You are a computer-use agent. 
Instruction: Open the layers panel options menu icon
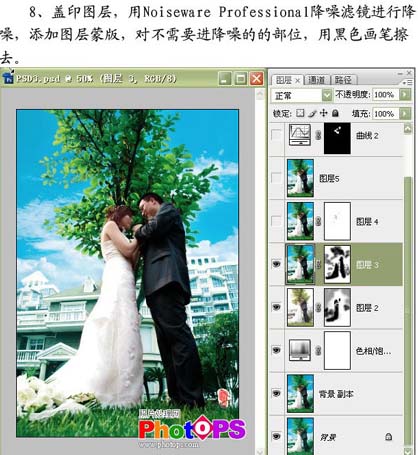(x=407, y=81)
